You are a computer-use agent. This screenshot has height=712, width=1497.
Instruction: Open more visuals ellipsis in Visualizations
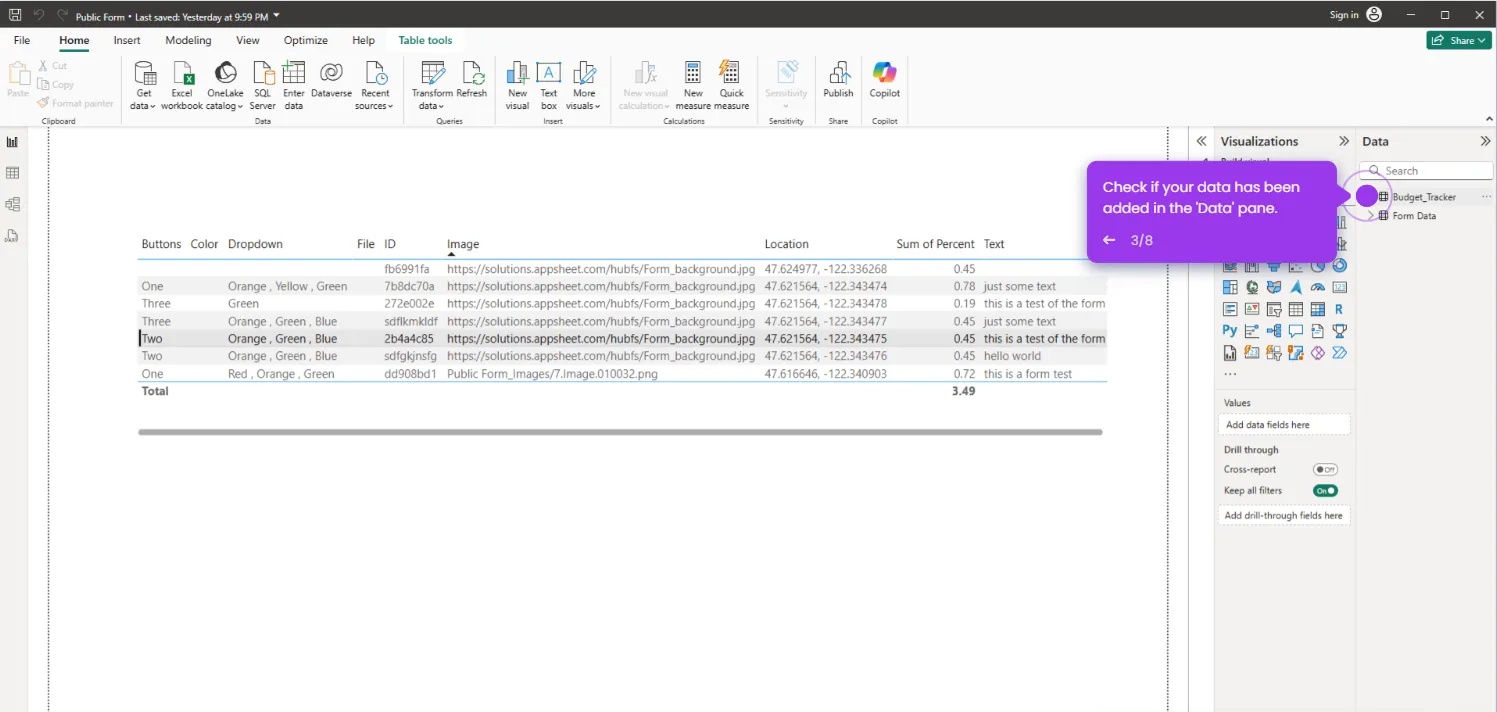[x=1230, y=374]
